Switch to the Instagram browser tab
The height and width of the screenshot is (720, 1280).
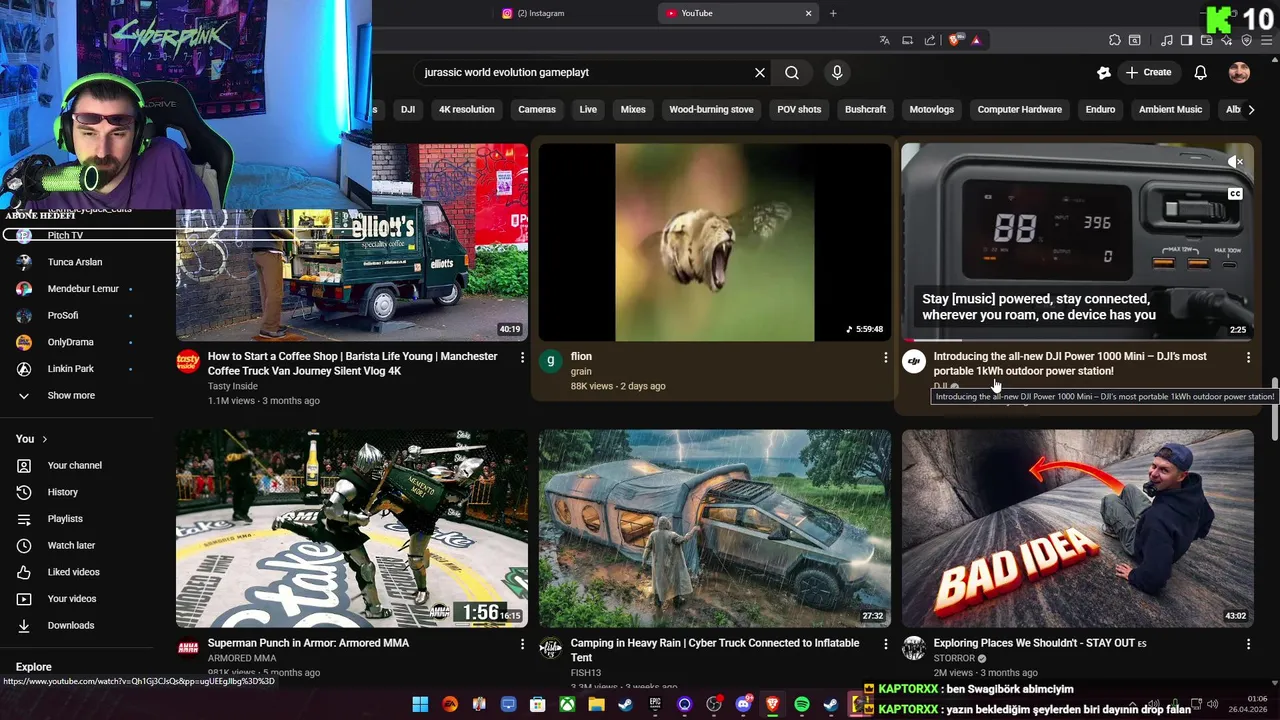click(x=575, y=13)
